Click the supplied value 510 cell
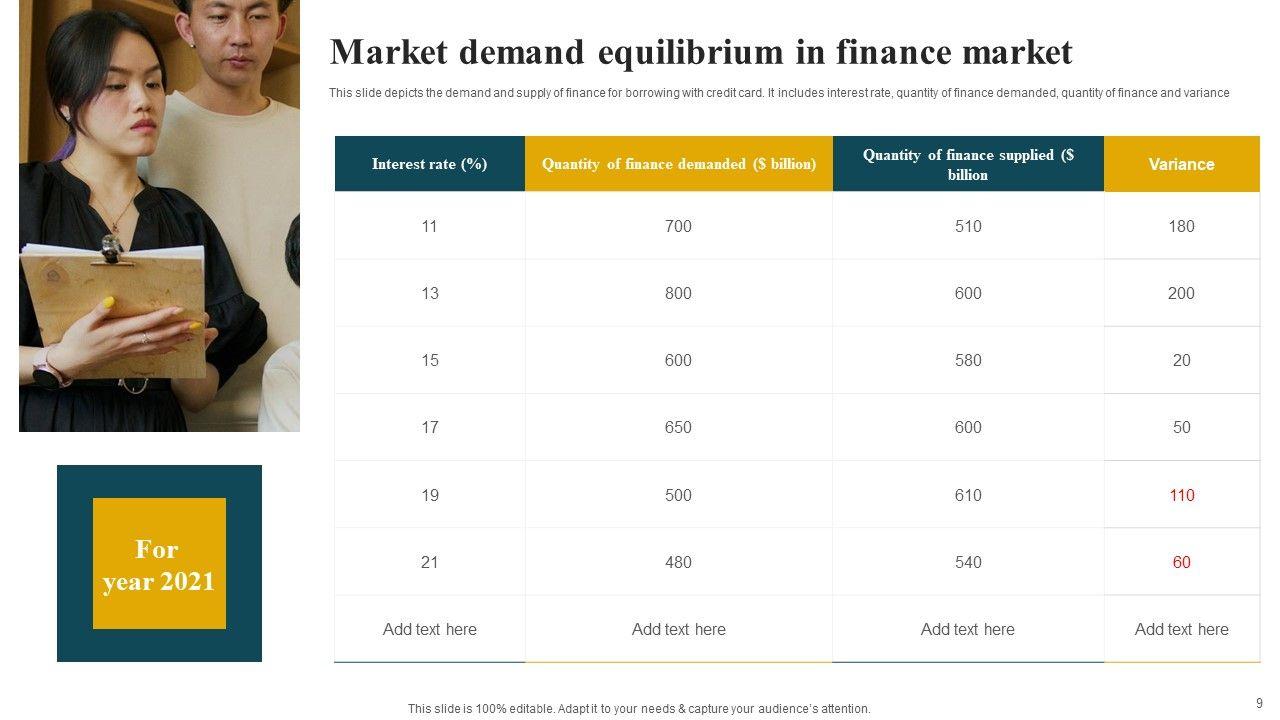 point(967,226)
